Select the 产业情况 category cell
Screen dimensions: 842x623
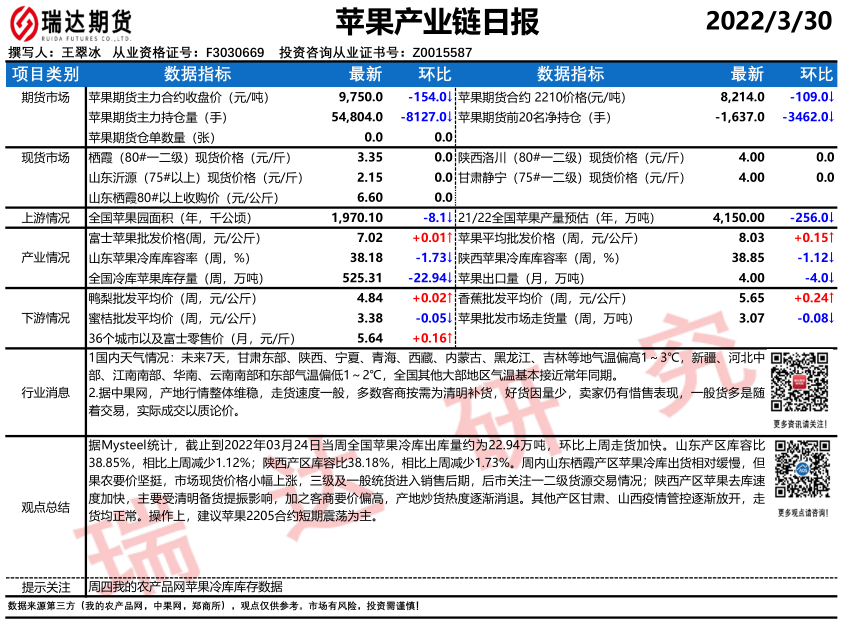(x=45, y=258)
